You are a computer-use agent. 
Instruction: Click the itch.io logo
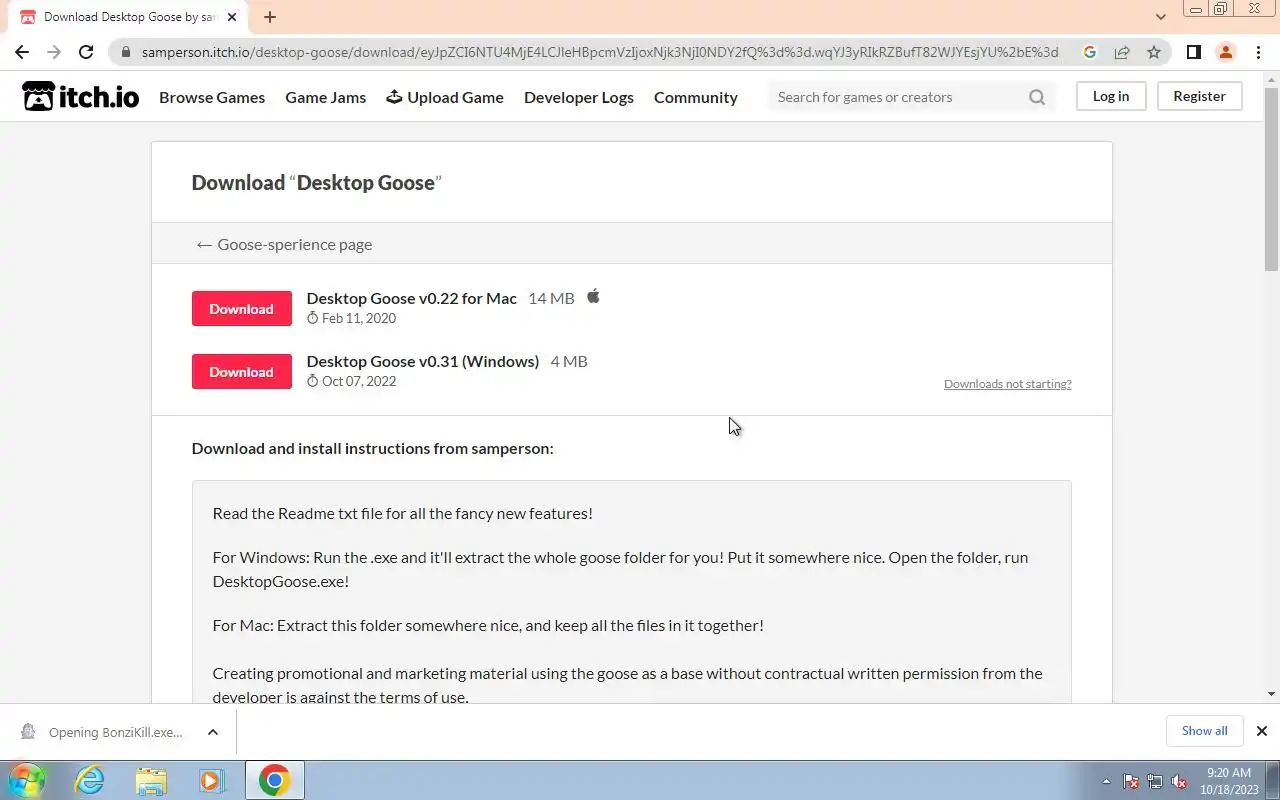[x=80, y=97]
